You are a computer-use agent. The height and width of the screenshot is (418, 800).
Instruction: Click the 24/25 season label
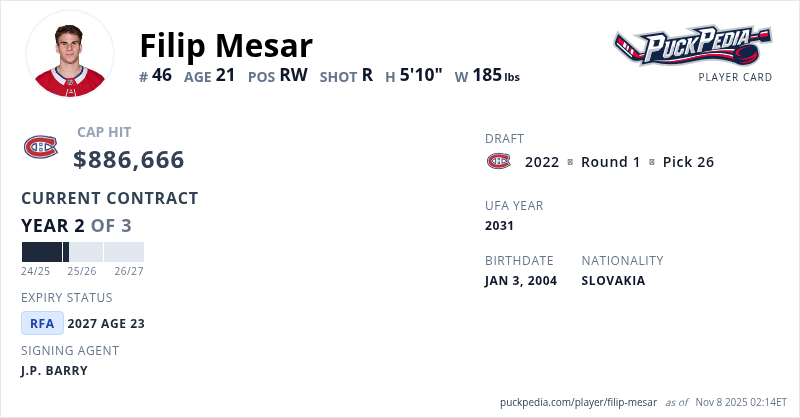(35, 271)
